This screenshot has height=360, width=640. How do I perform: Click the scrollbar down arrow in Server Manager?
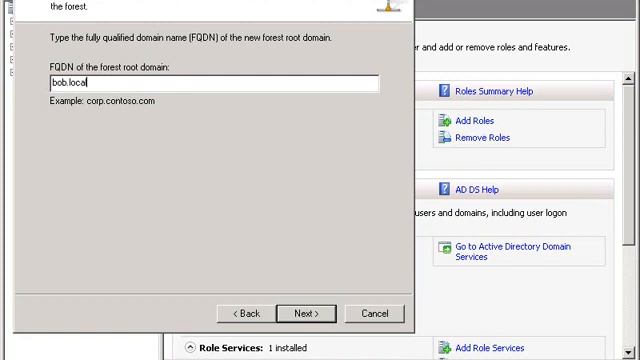click(x=628, y=352)
